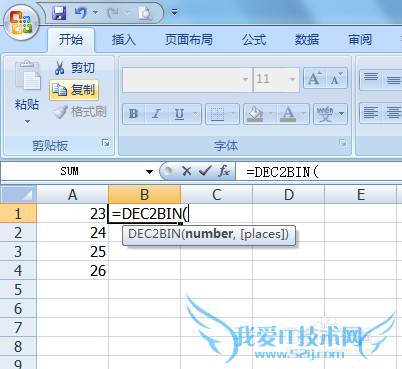The image size is (402, 369).
Task: Click cell A2 containing 24
Action: [72, 232]
